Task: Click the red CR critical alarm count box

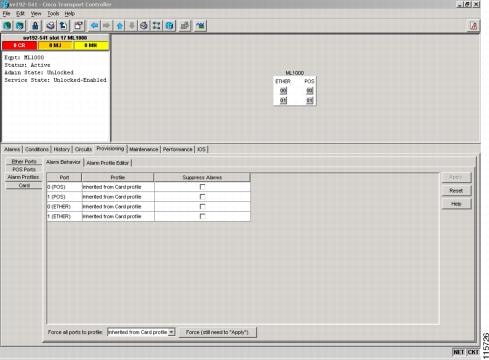Action: tap(19, 45)
